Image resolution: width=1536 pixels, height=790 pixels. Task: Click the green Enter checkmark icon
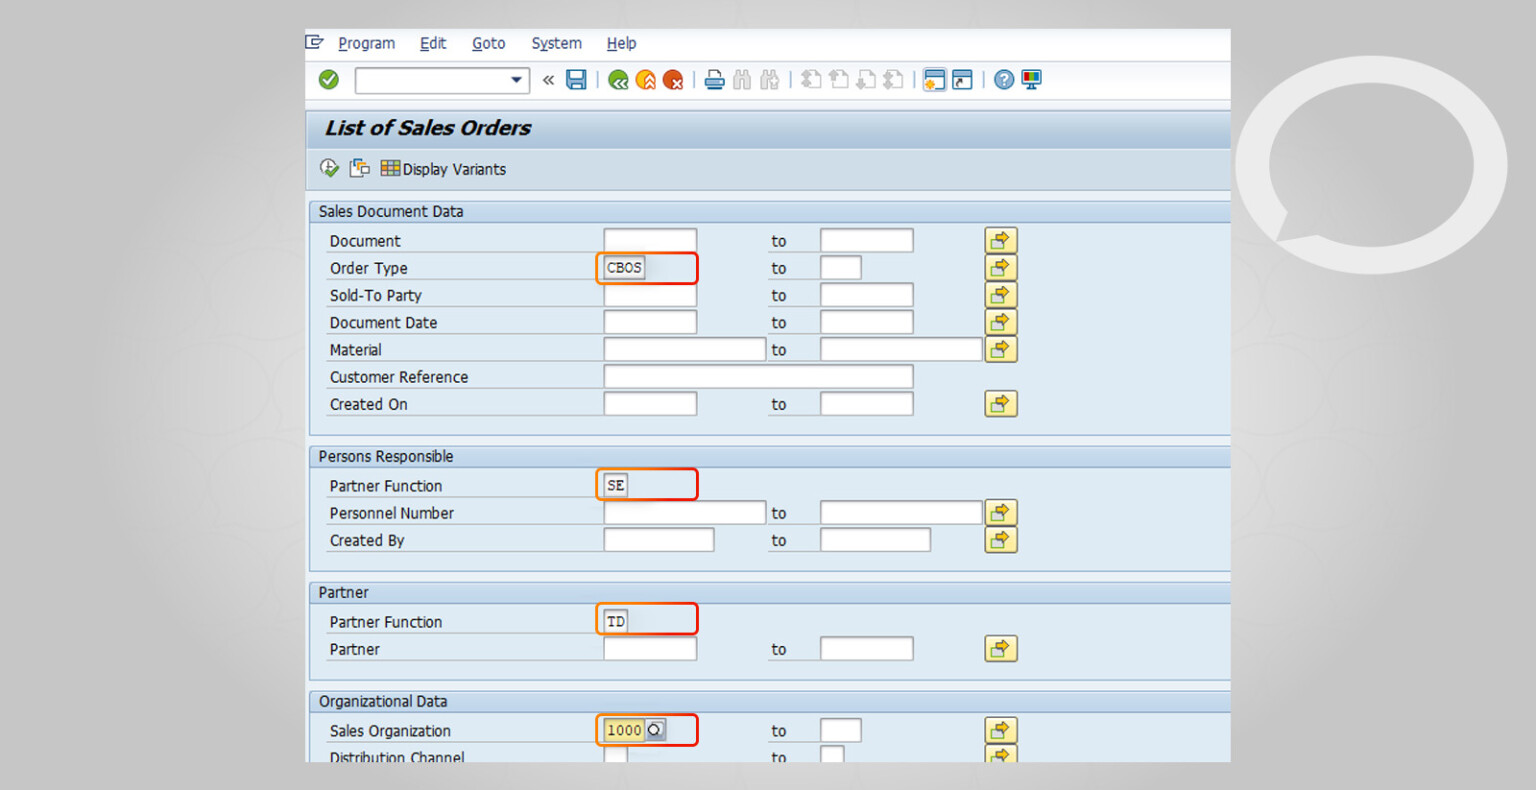tap(329, 80)
